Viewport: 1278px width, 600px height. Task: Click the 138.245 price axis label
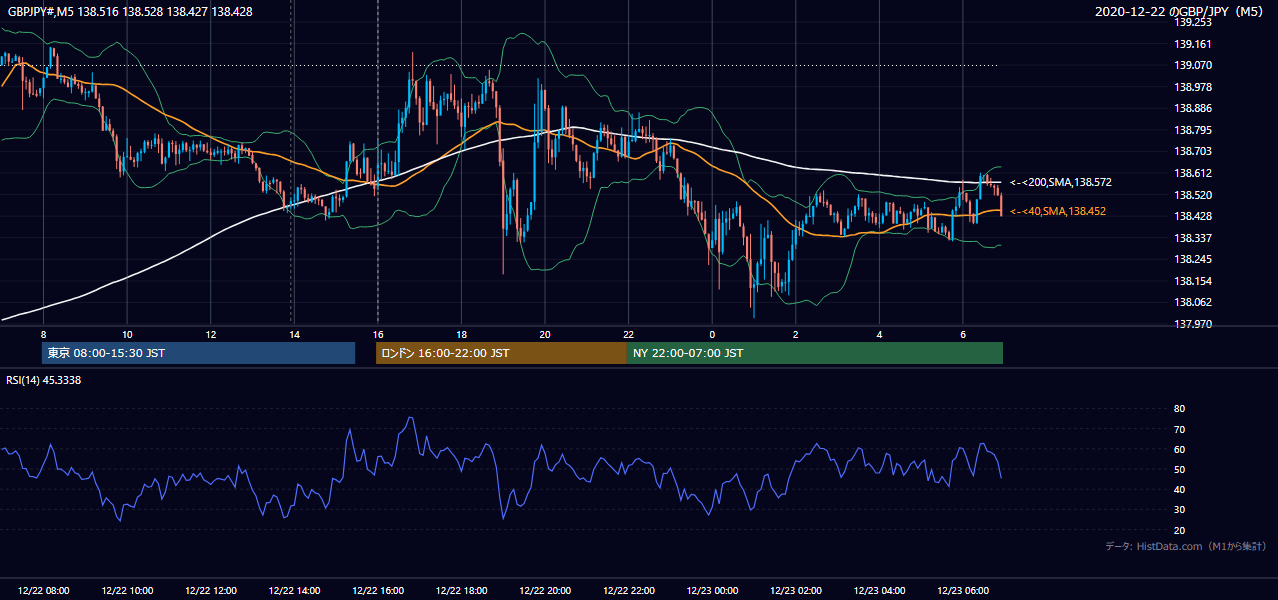(x=1193, y=259)
